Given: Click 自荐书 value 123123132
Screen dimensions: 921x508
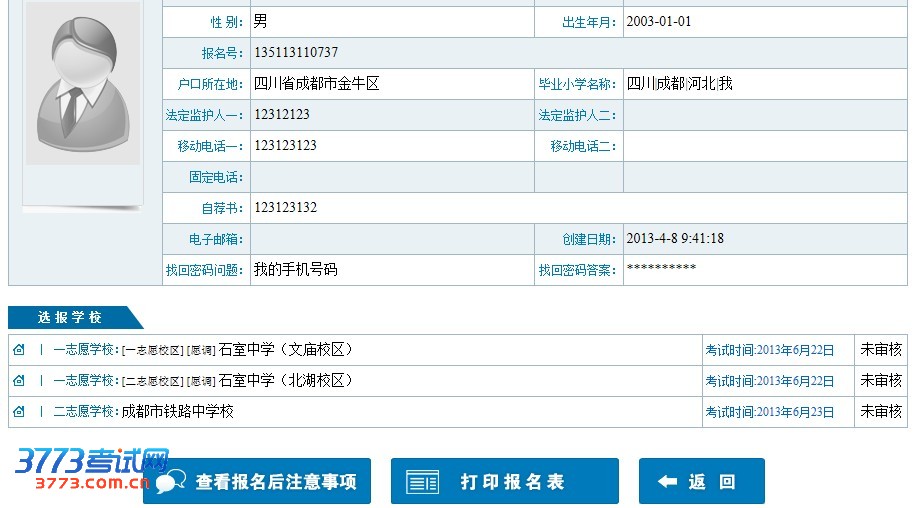Looking at the screenshot, I should pos(286,208).
